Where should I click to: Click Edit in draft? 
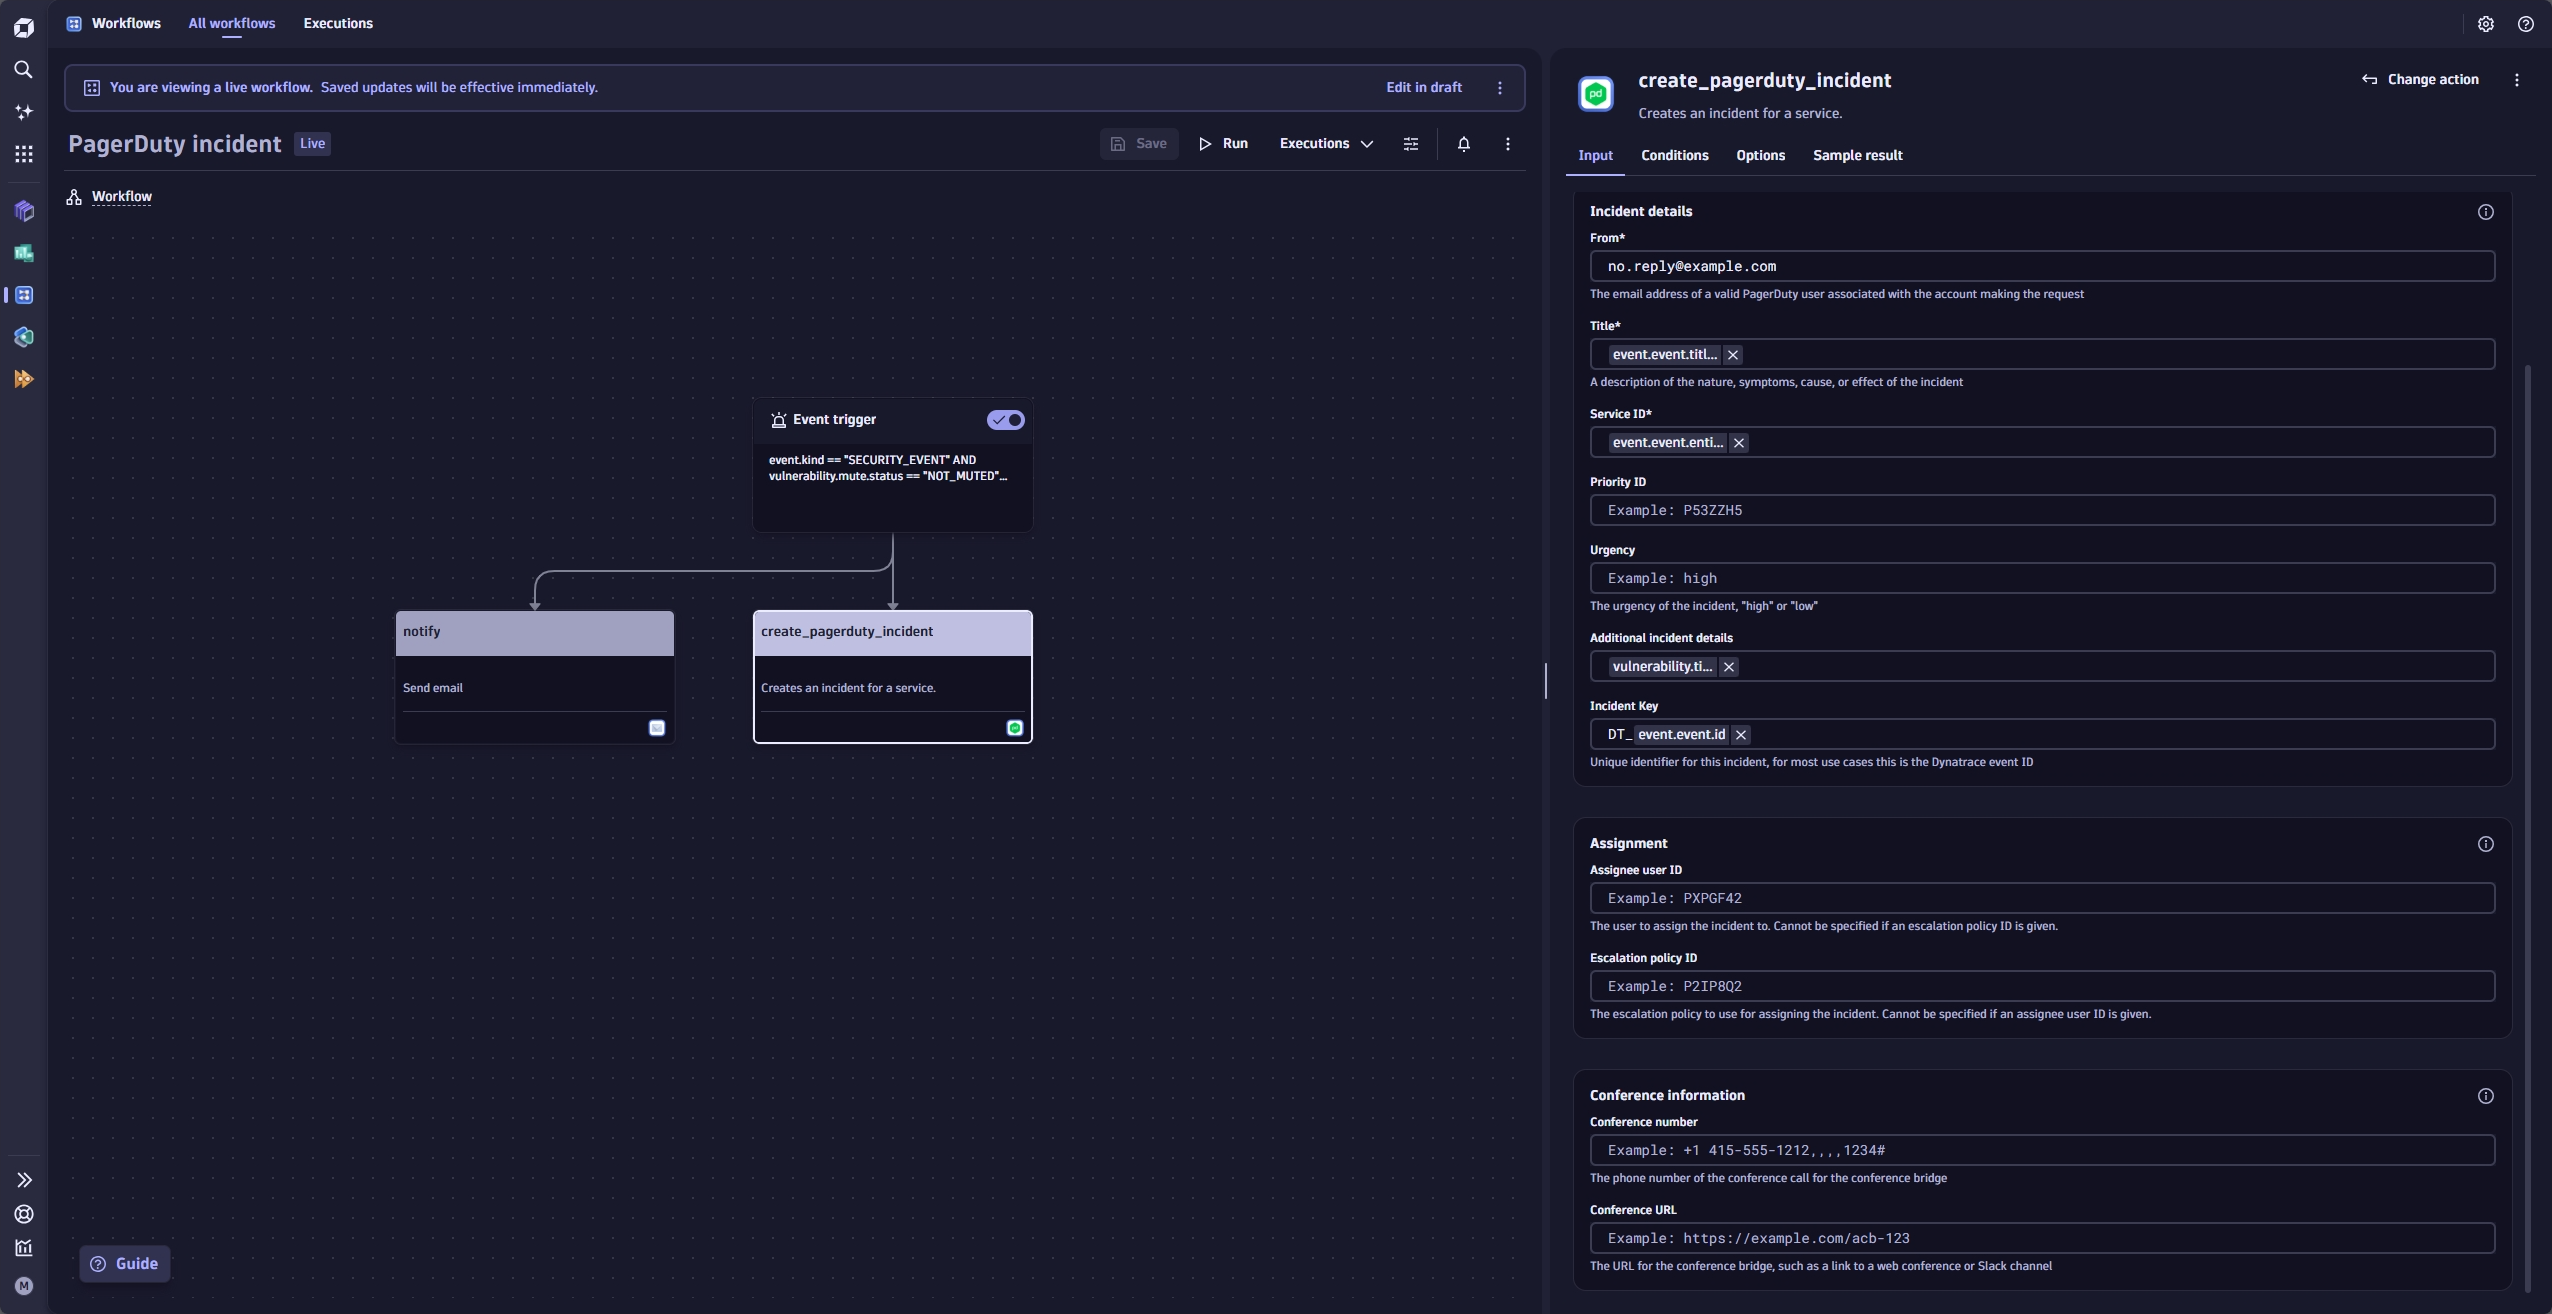click(1423, 87)
